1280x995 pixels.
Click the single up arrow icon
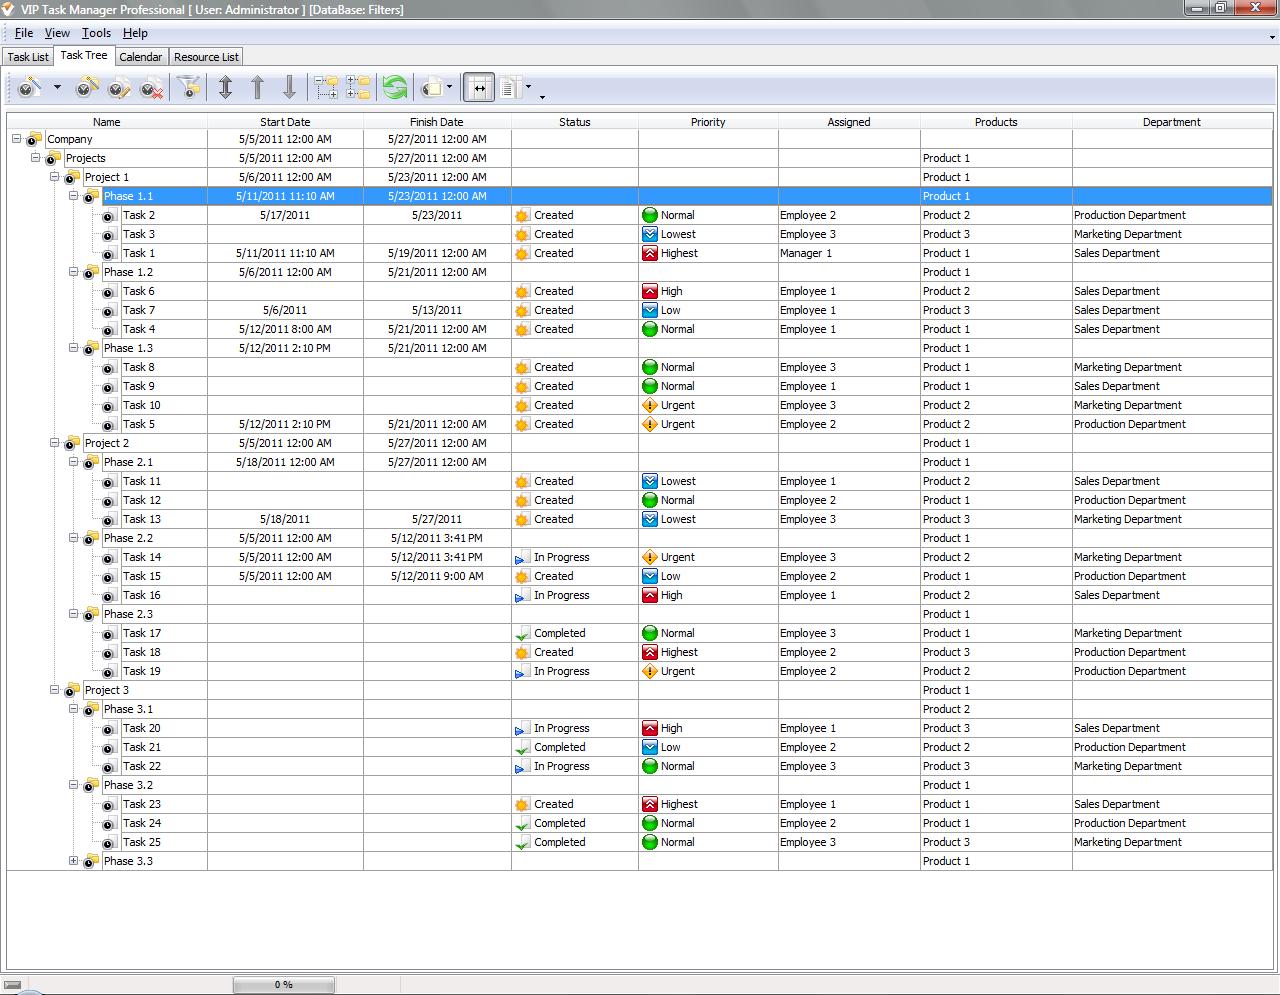[257, 88]
